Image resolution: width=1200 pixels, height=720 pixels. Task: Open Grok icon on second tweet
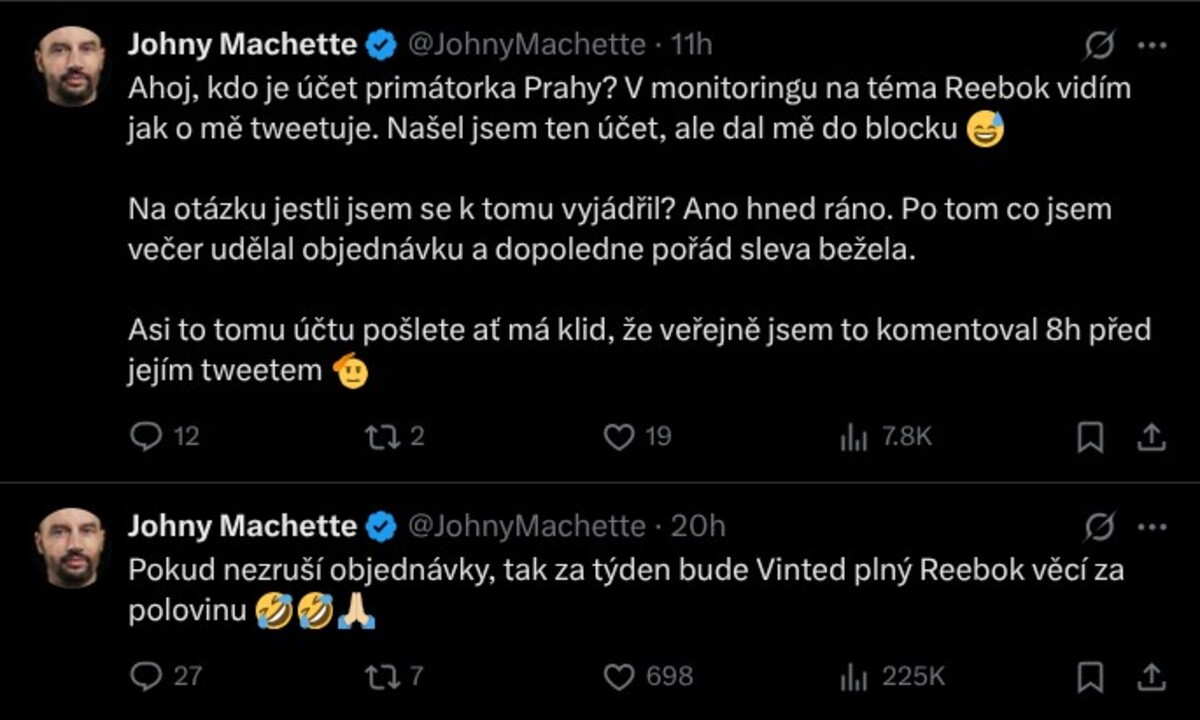click(x=1100, y=526)
